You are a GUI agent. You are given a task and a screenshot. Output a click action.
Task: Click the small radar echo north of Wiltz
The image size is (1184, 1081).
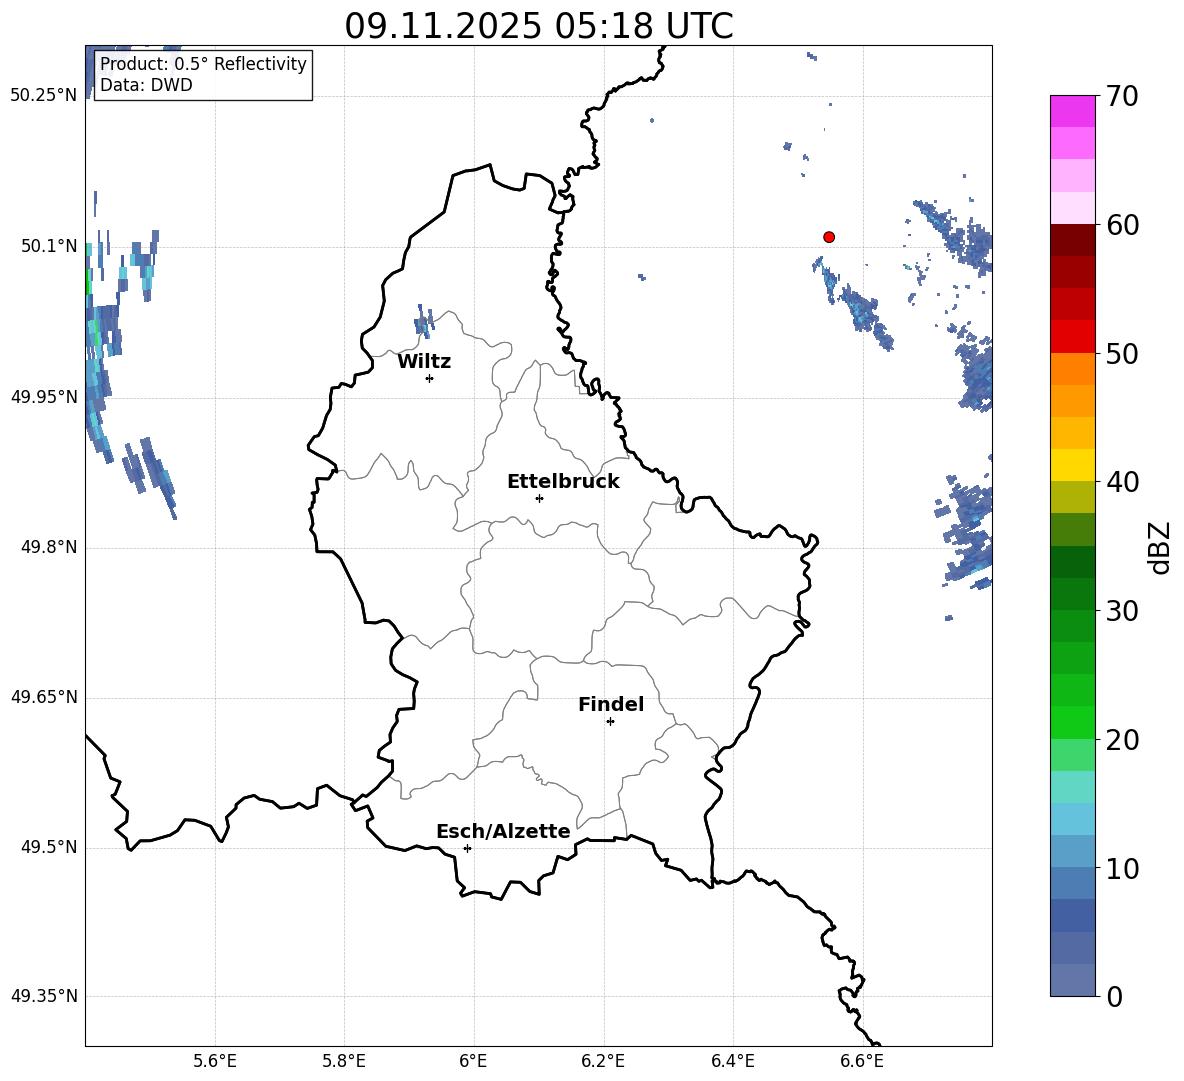tap(424, 322)
